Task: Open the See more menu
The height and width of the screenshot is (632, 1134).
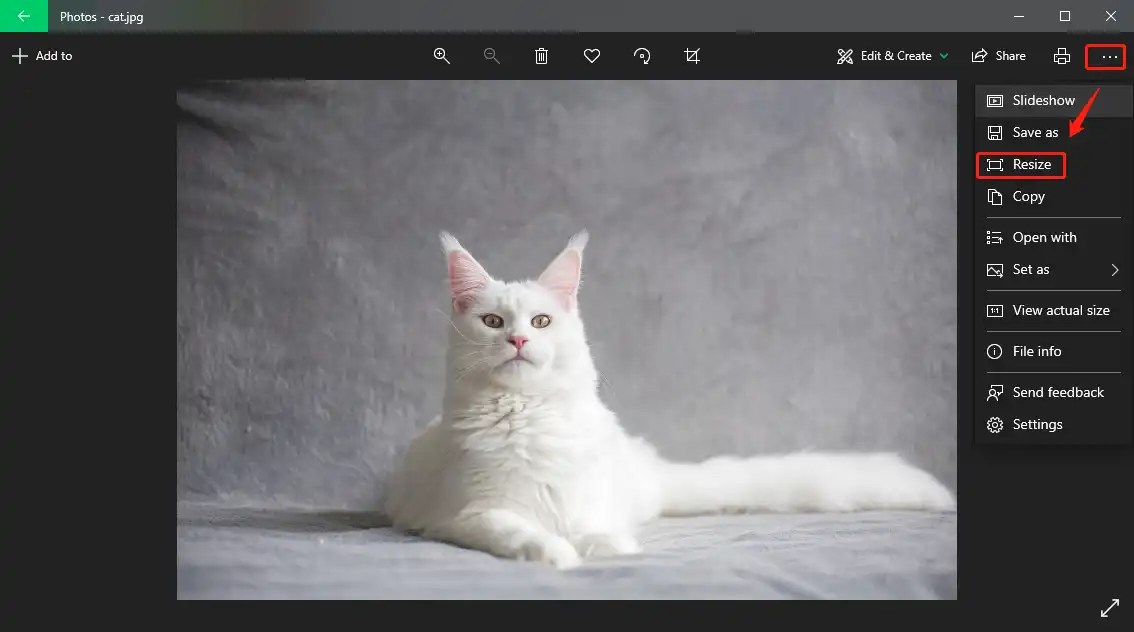Action: tap(1105, 56)
